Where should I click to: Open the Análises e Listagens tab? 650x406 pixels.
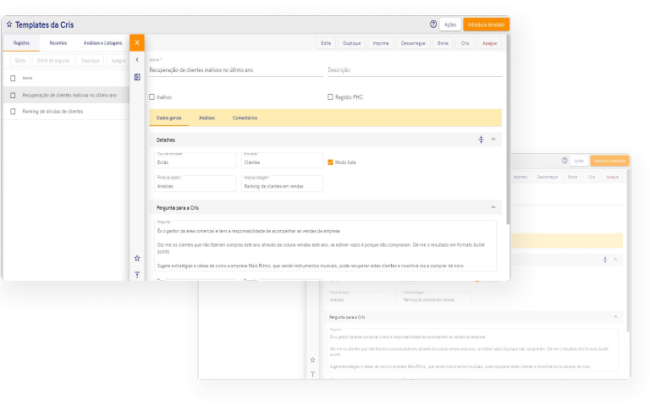pyautogui.click(x=103, y=43)
